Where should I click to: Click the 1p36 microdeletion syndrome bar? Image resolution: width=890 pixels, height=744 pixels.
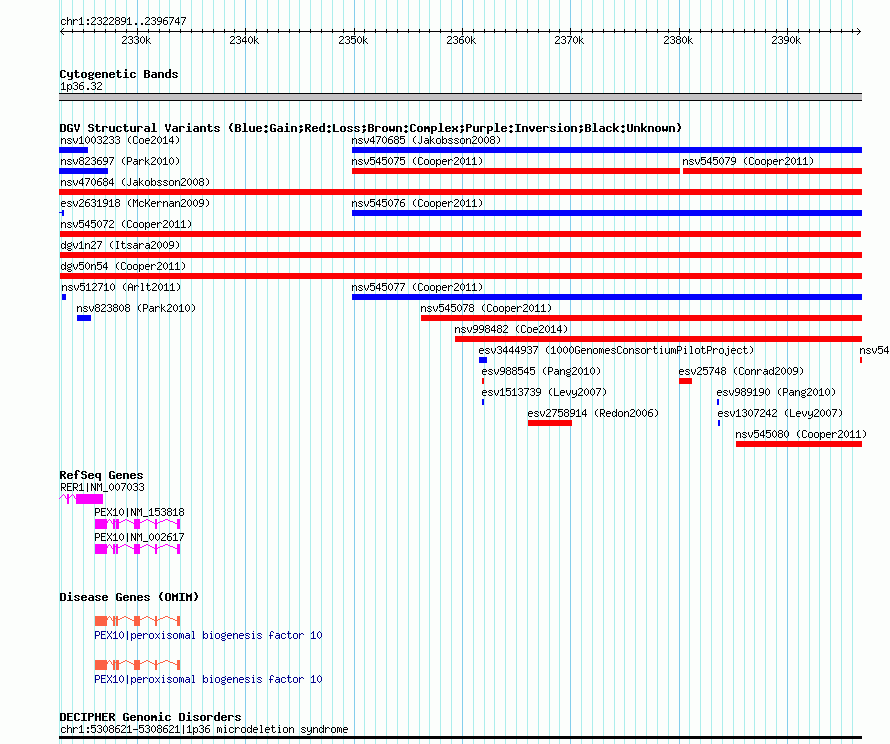(x=460, y=738)
